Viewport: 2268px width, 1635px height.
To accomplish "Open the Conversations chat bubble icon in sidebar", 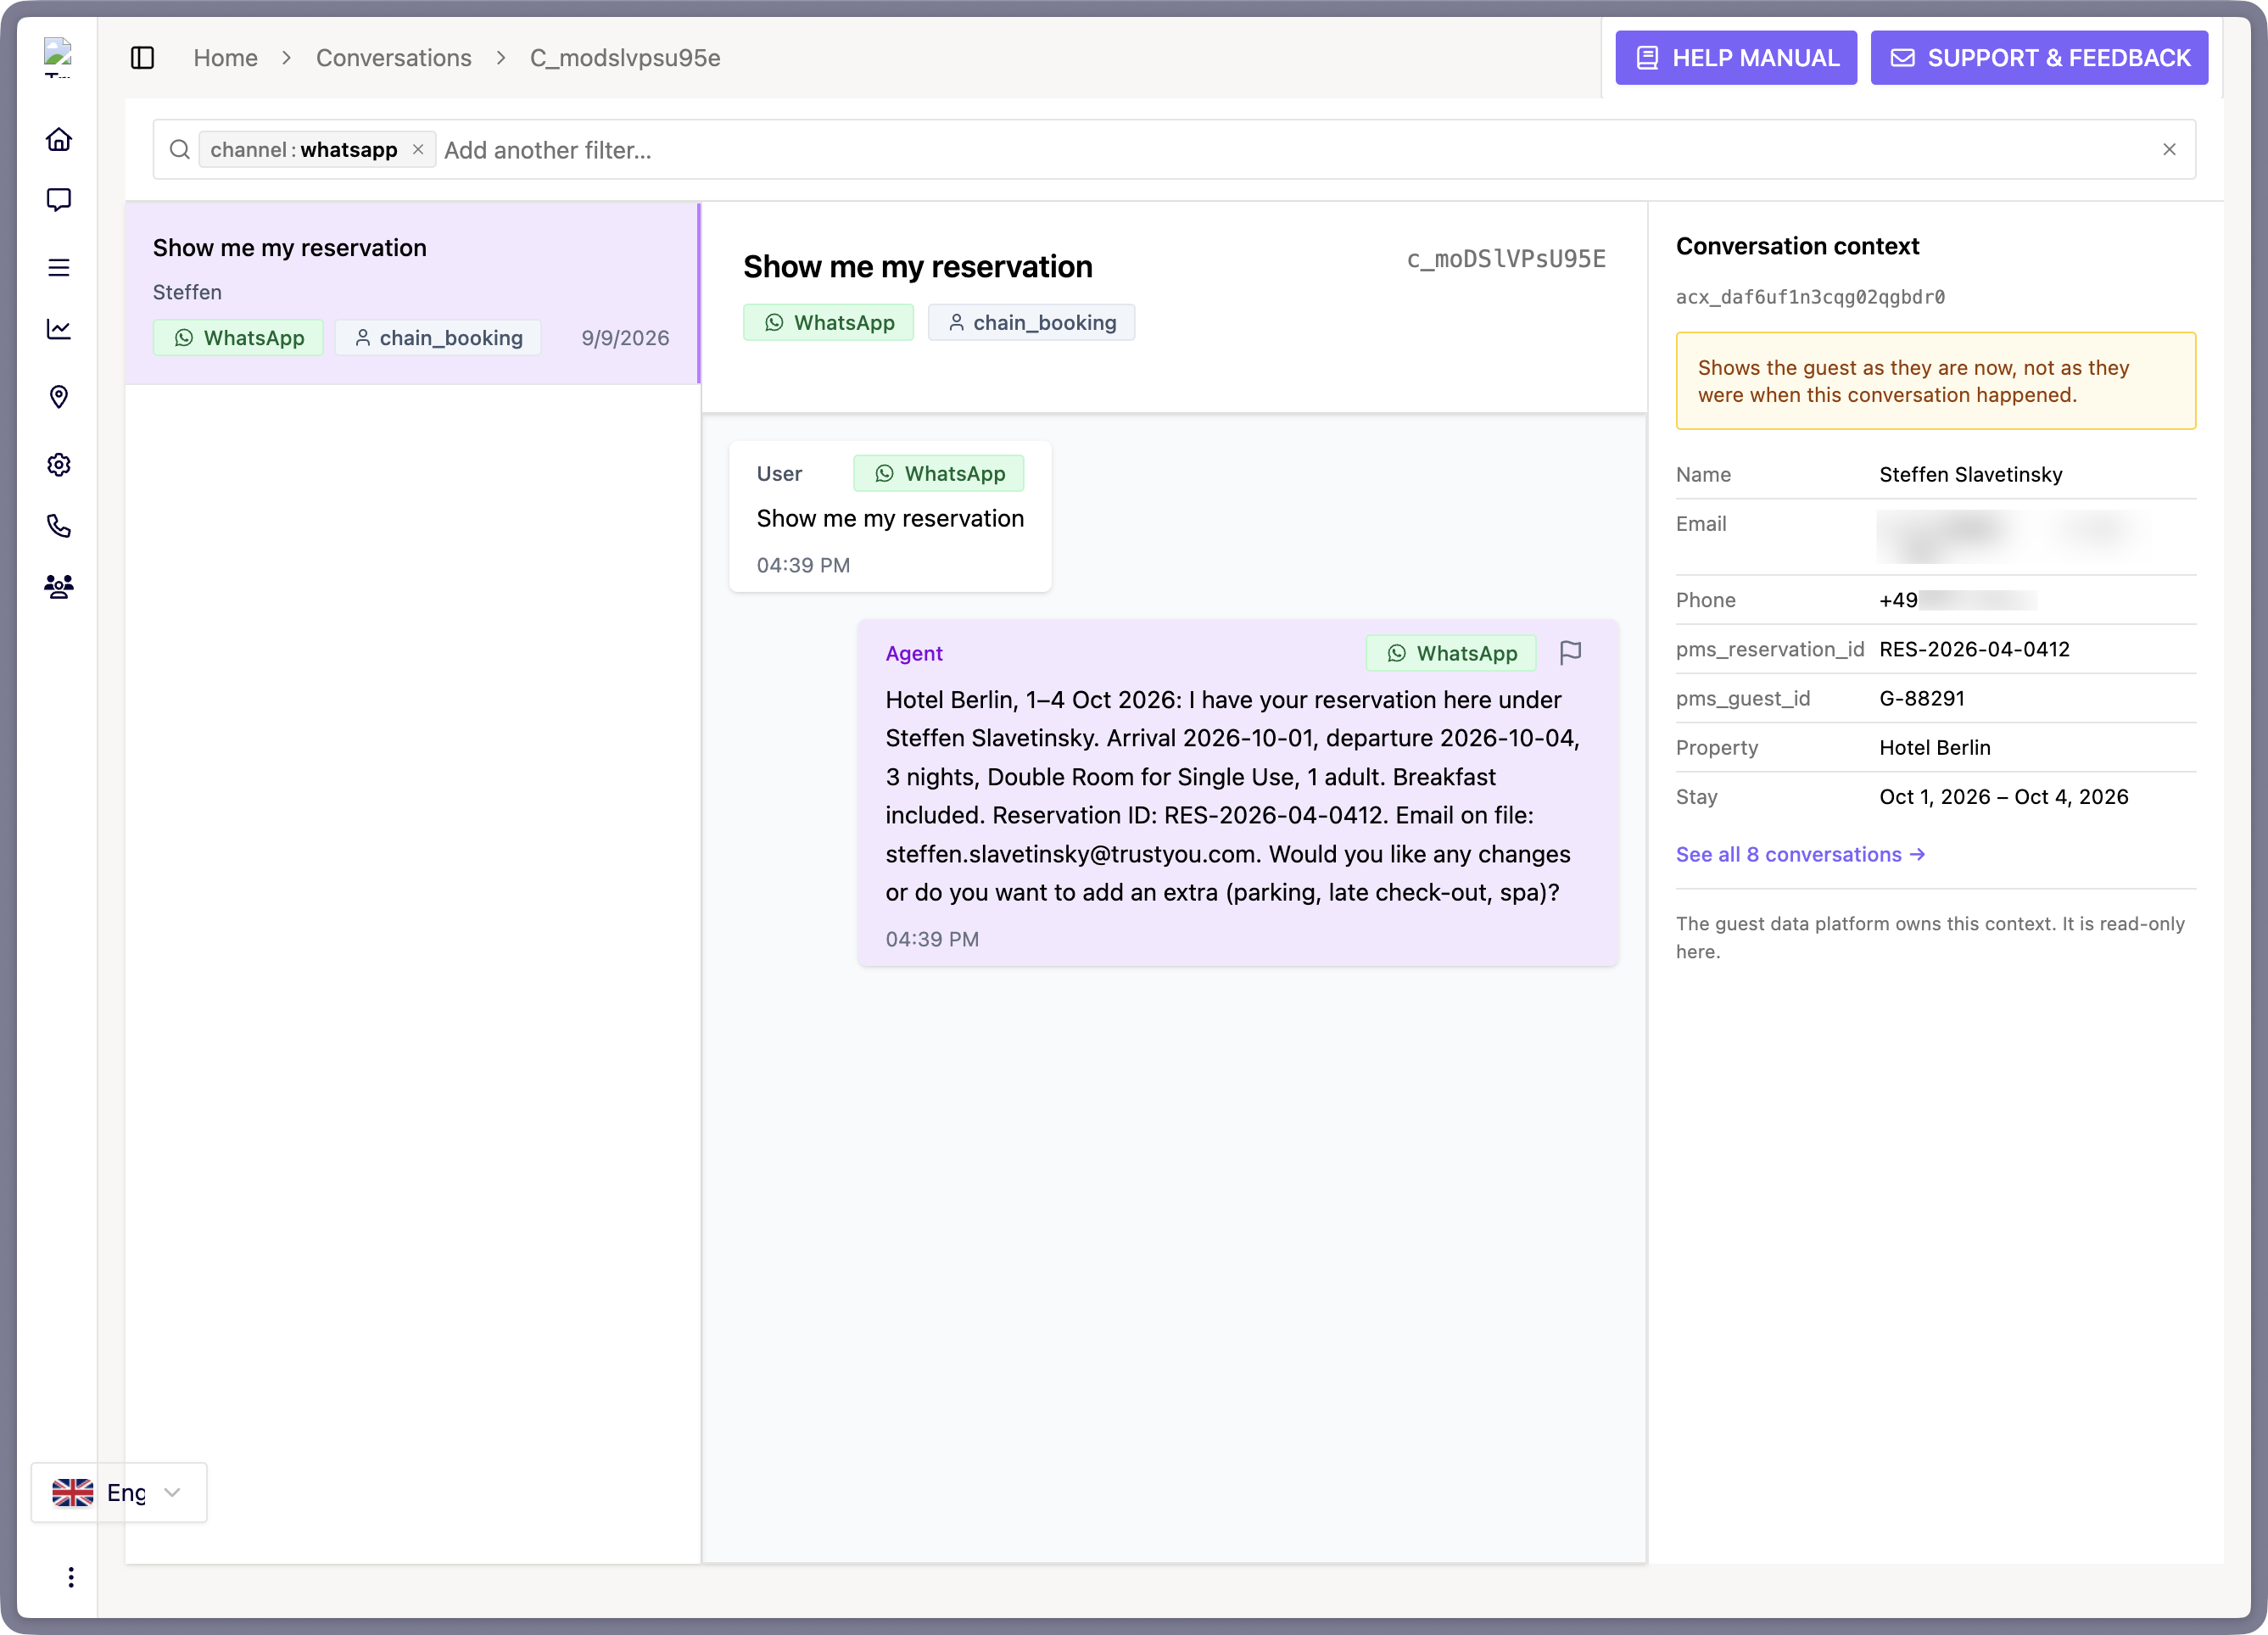I will pos(59,200).
